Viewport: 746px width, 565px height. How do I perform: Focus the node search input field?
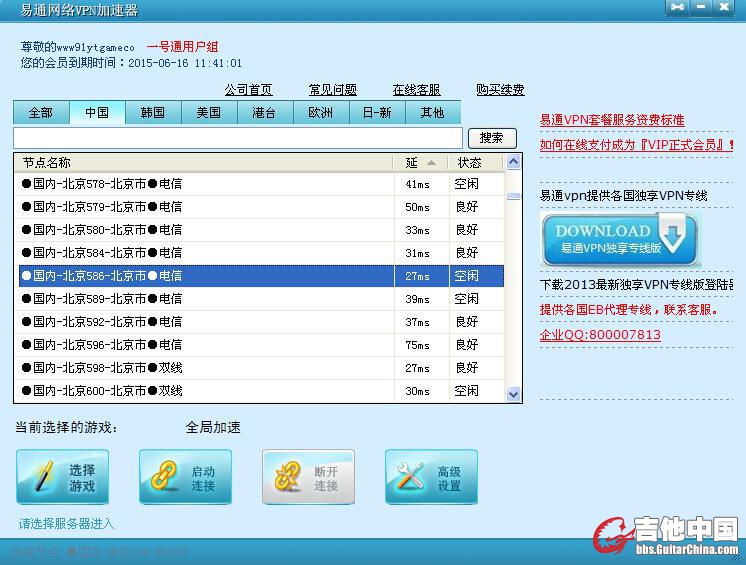[x=238, y=138]
